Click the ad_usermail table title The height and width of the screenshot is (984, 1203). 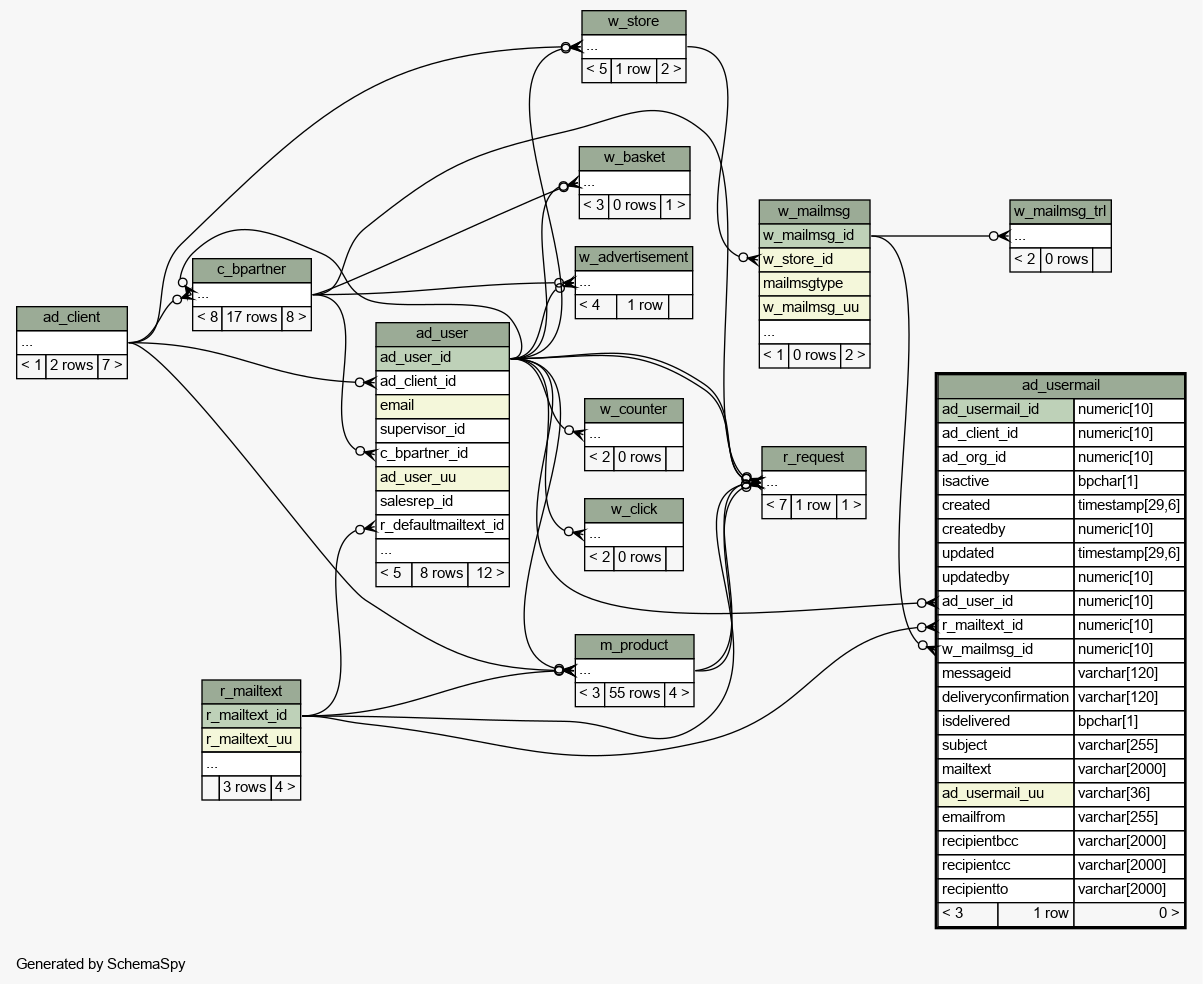[x=1060, y=386]
